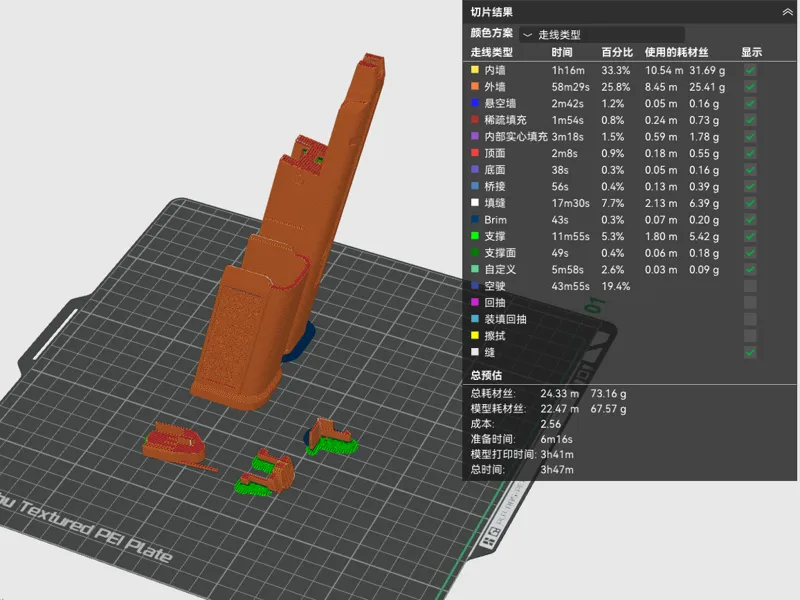The image size is (800, 600).
Task: Select the small part with blue brim
Action: click(331, 437)
